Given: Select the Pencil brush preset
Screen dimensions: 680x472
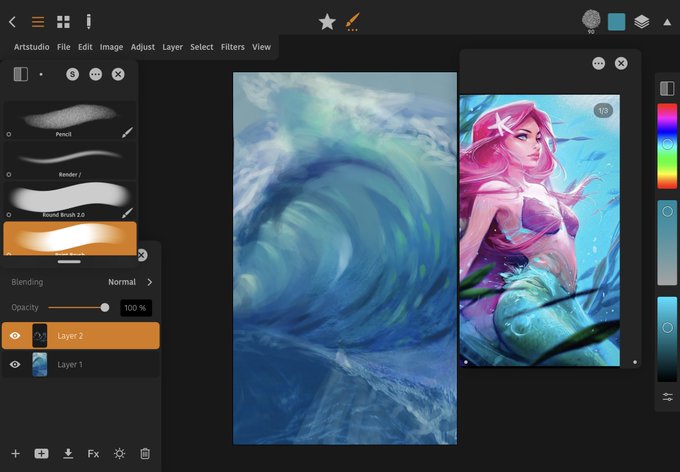Looking at the screenshot, I should click(x=70, y=120).
